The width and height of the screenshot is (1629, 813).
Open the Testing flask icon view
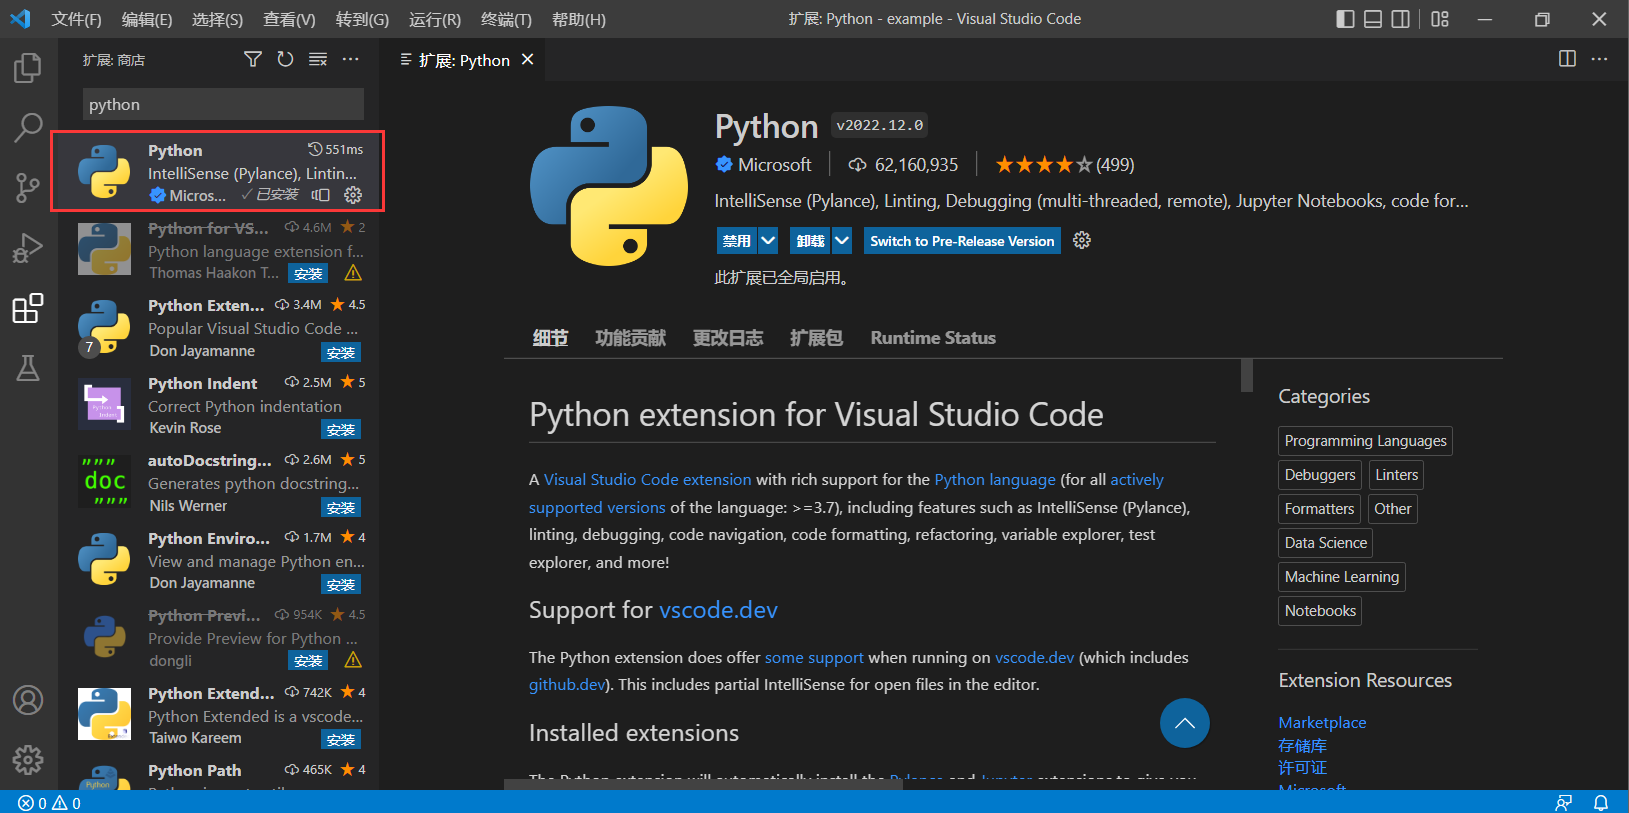[28, 368]
